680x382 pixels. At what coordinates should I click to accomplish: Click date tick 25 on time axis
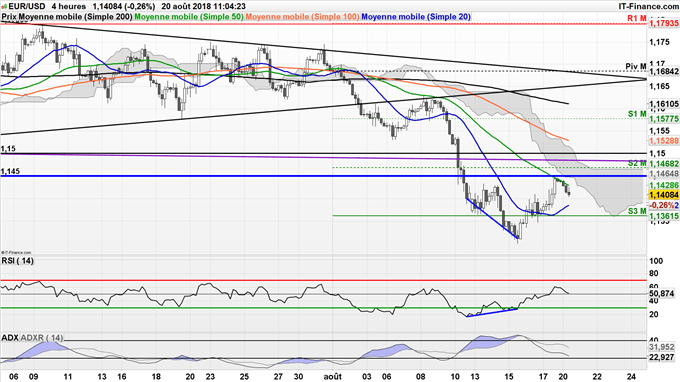(x=244, y=376)
